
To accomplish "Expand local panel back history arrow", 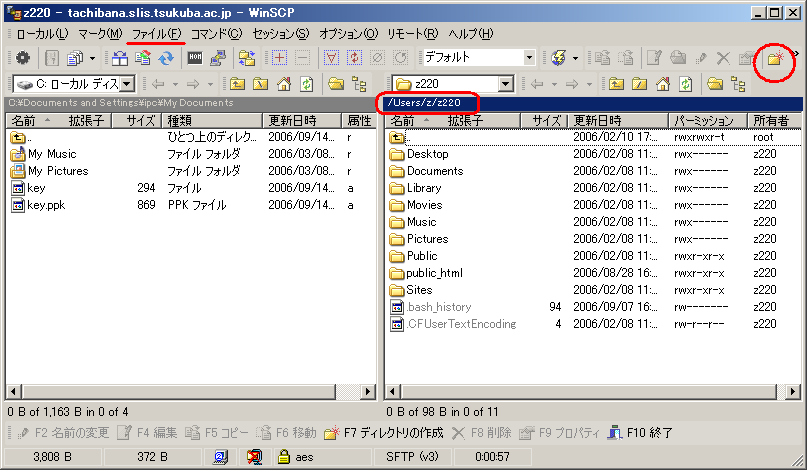I will (x=176, y=84).
